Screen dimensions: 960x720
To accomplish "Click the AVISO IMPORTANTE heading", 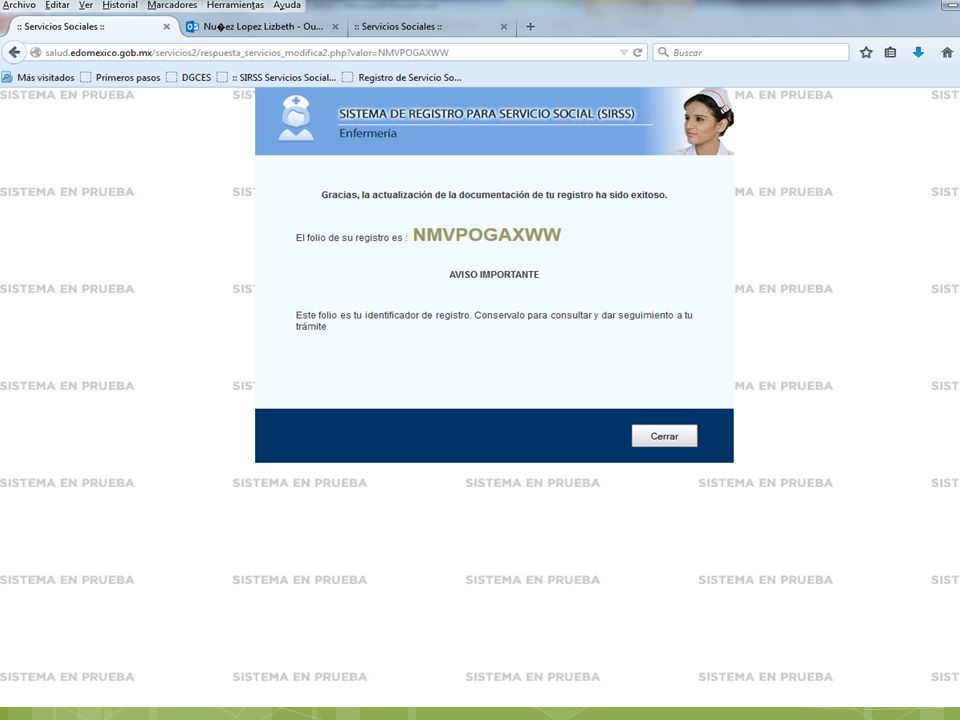I will point(494,275).
